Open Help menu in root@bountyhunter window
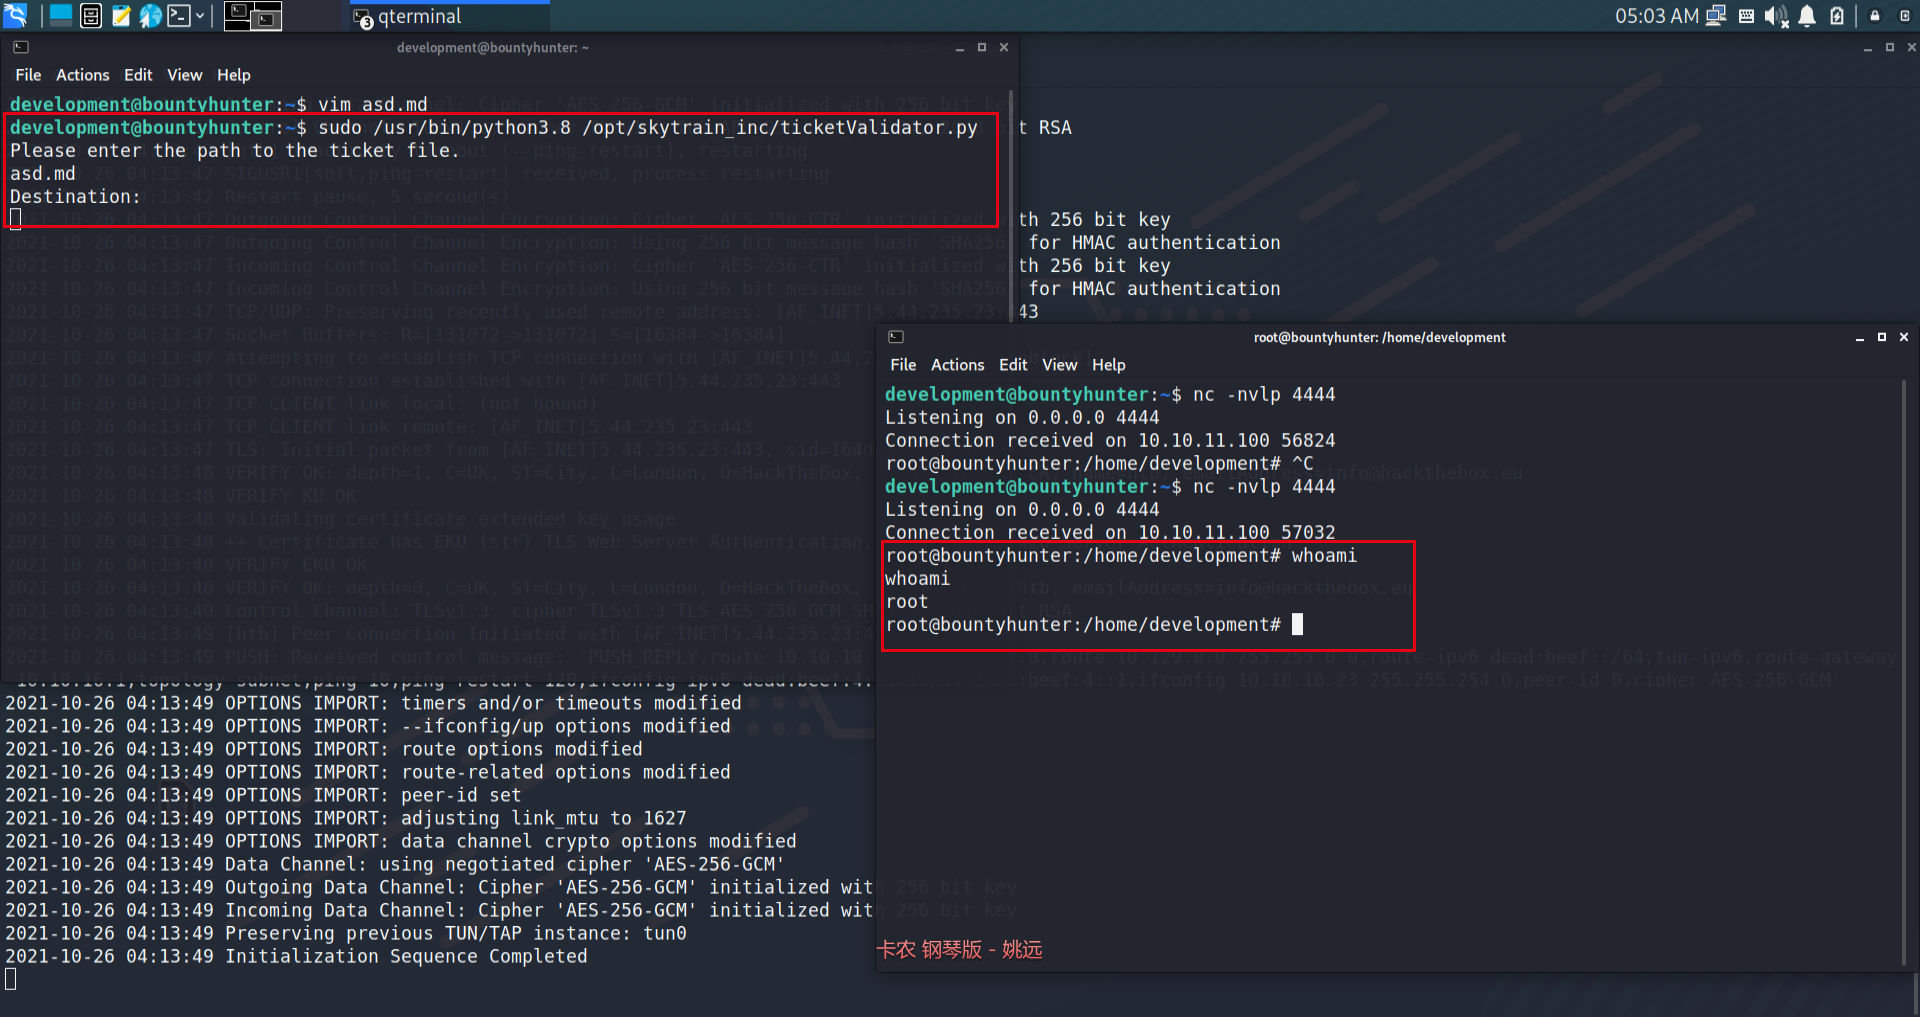Viewport: 1920px width, 1017px height. 1109,365
